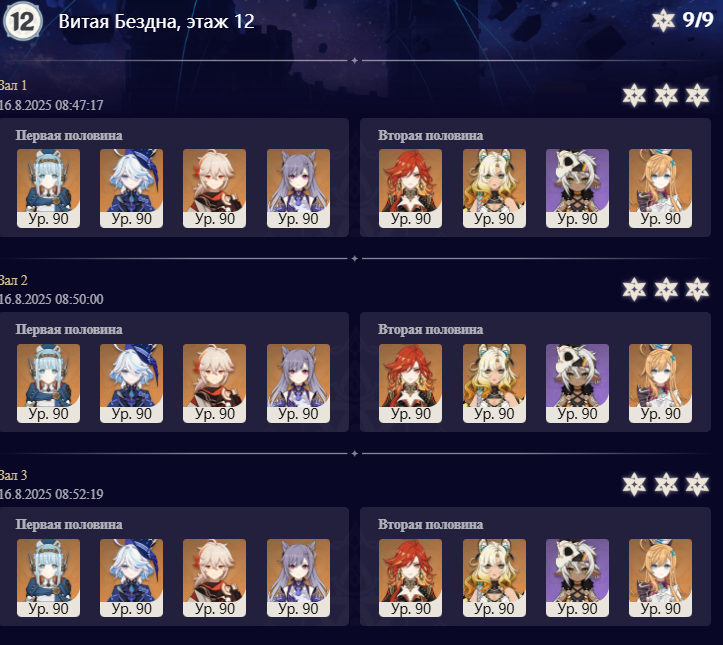Click the Зал 2 label

[13, 280]
